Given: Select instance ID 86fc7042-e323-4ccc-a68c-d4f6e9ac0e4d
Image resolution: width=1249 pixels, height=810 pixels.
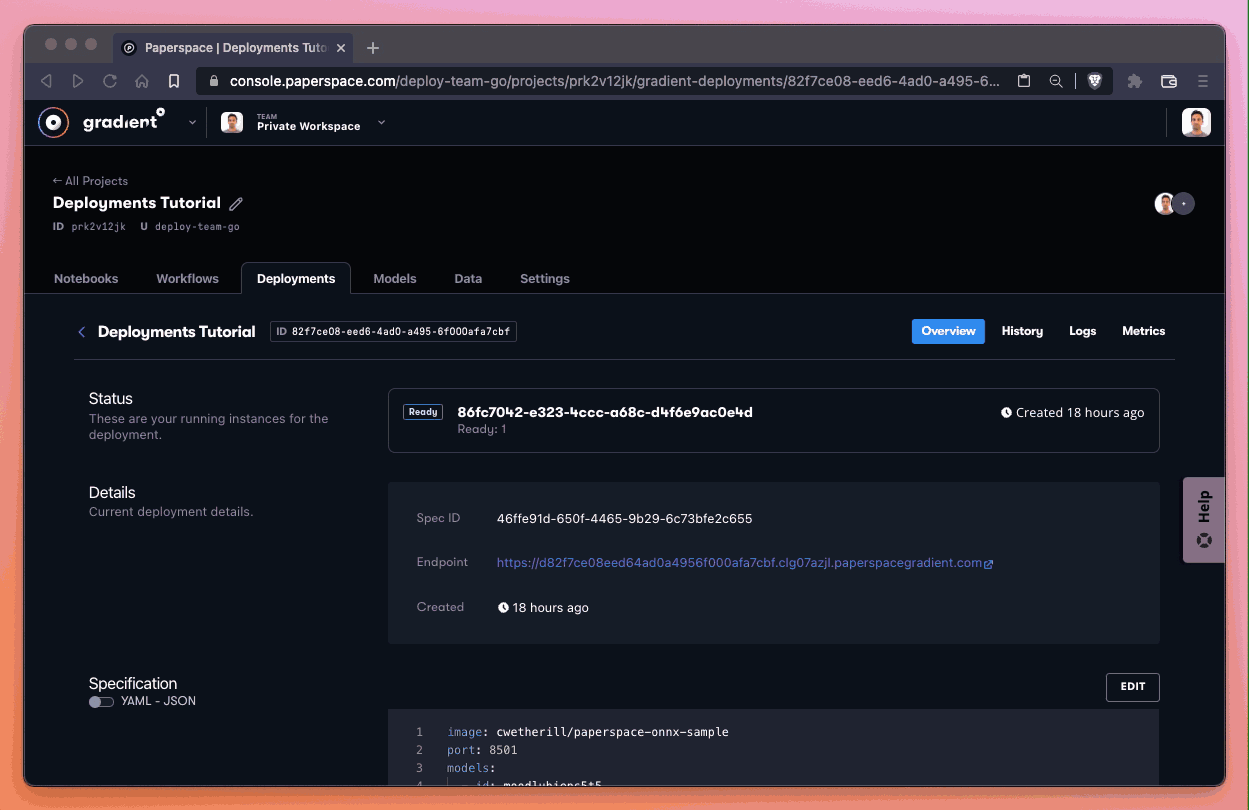Looking at the screenshot, I should (x=605, y=412).
